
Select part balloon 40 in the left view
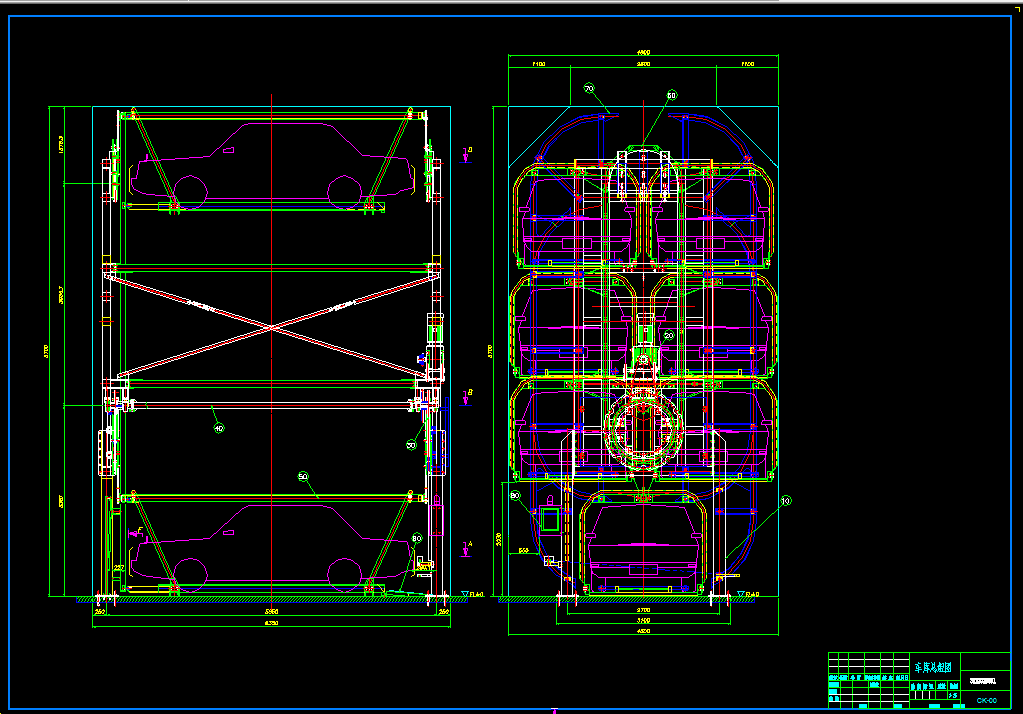tap(219, 428)
